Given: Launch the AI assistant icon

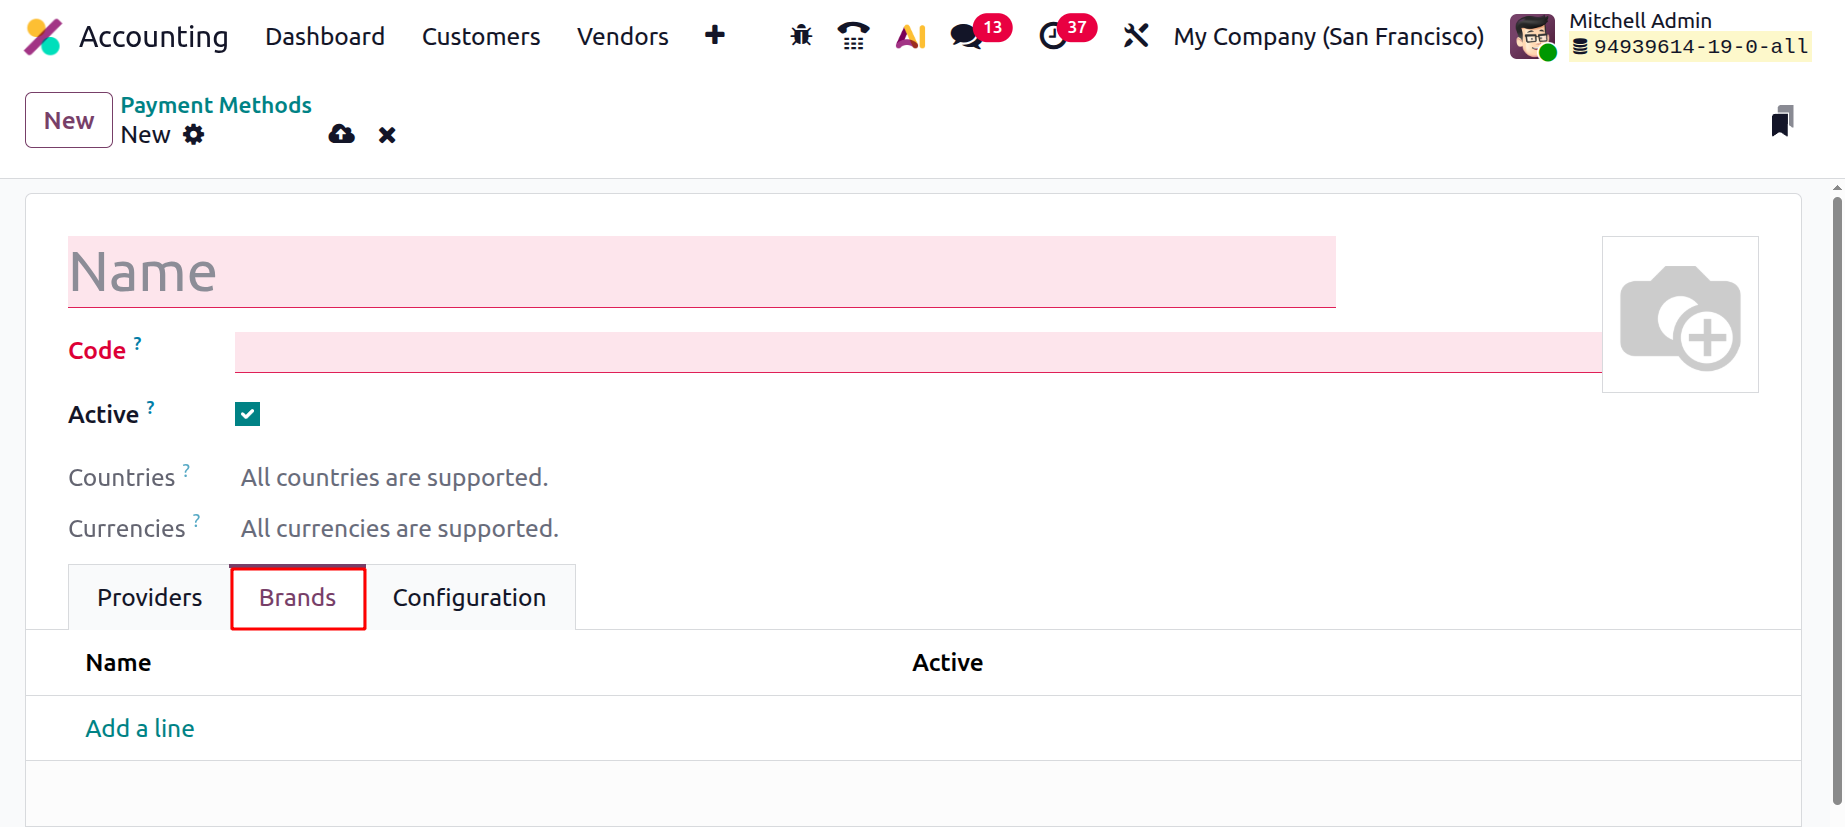Looking at the screenshot, I should tap(910, 36).
